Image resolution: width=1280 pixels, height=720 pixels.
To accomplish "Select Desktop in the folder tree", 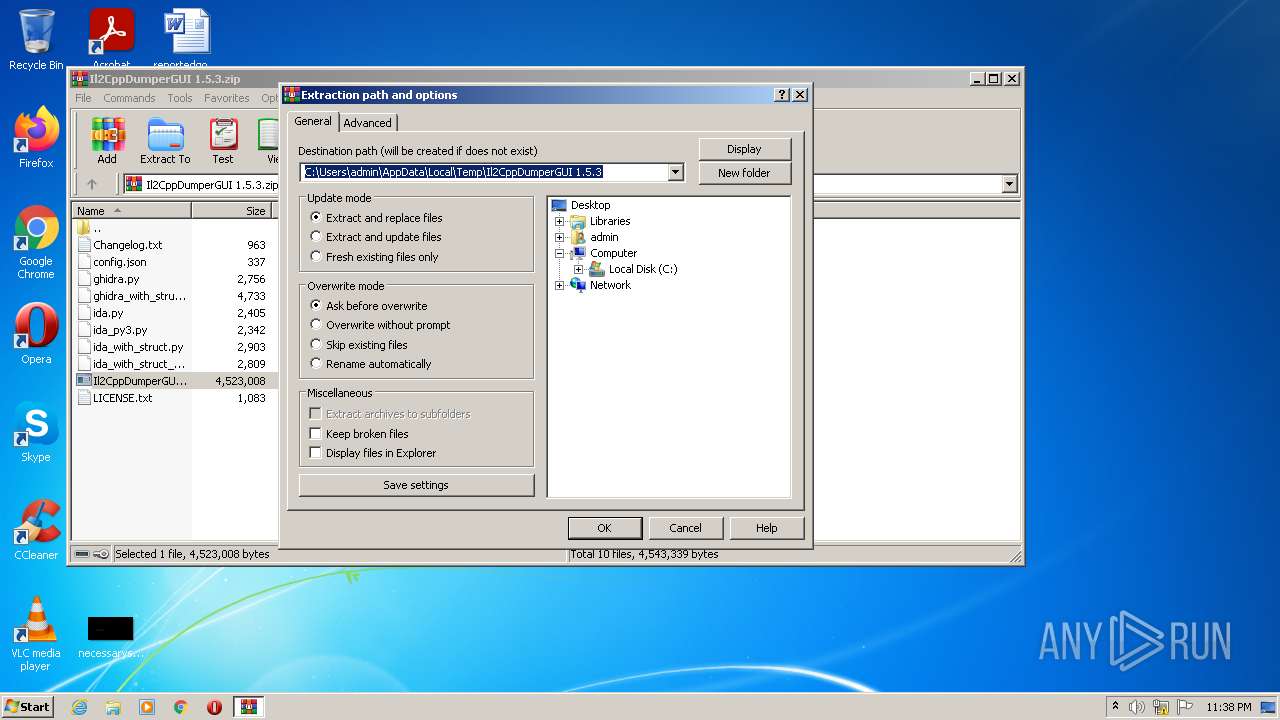I will pos(590,205).
